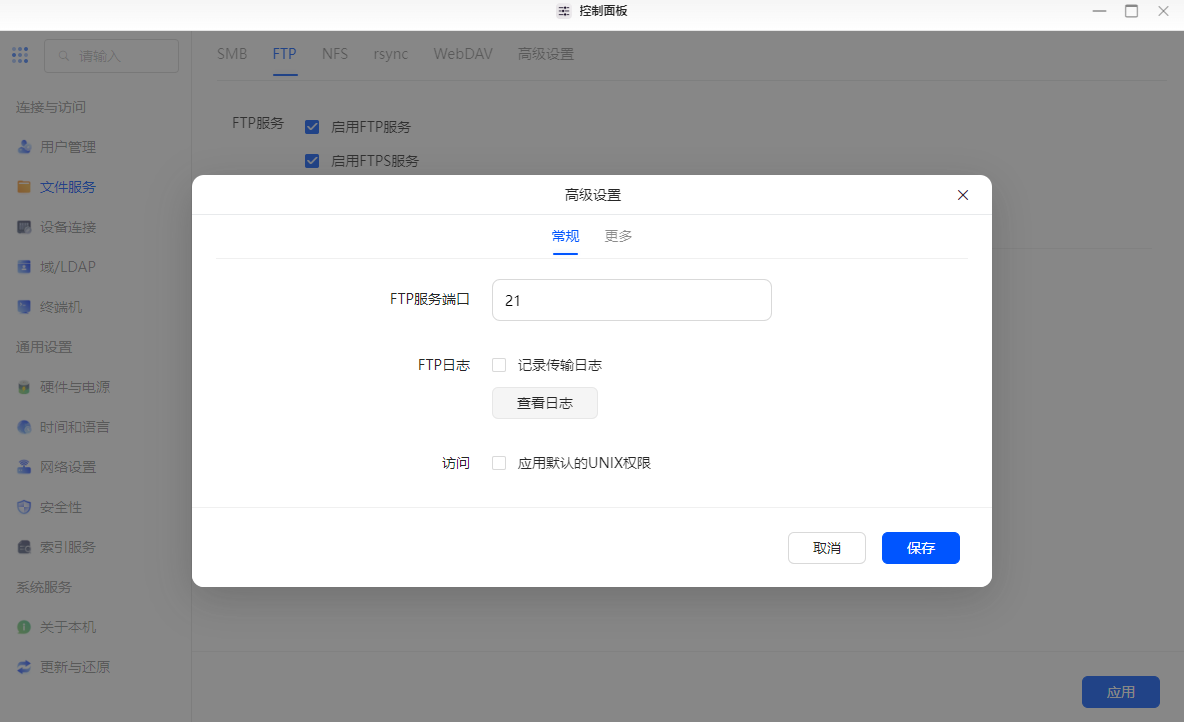Screen dimensions: 1184x722
Task: Open 更新与还原 sidebar item label
Action: tap(75, 668)
